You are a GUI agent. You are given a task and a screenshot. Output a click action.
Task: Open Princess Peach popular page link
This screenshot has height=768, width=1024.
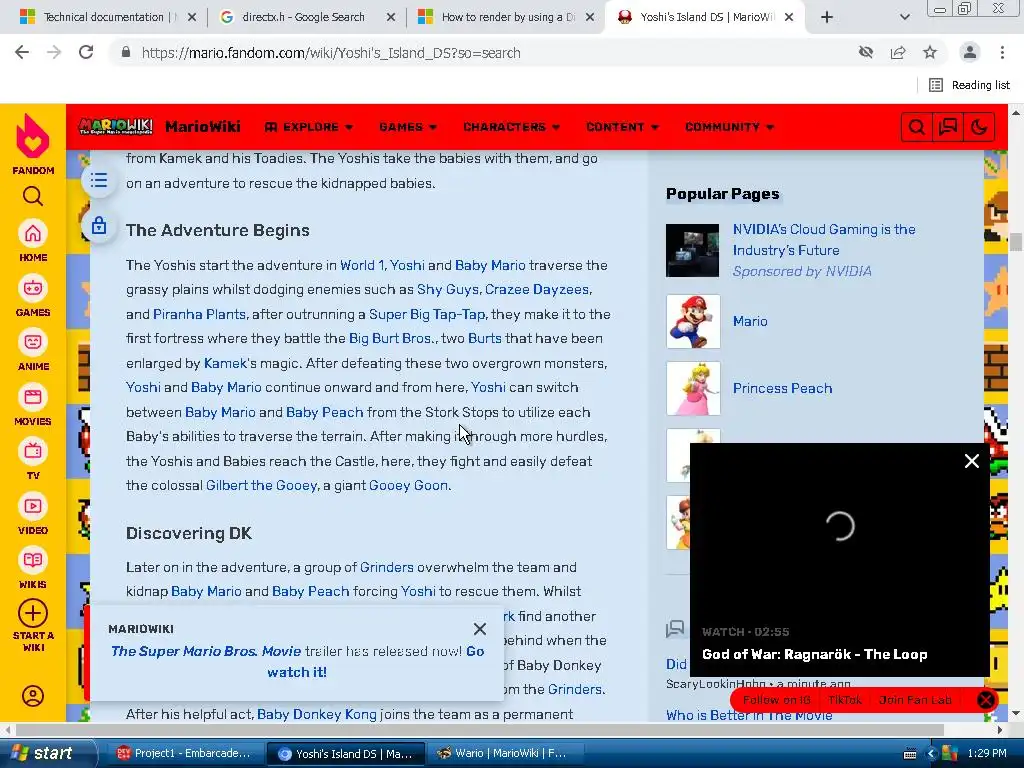782,388
